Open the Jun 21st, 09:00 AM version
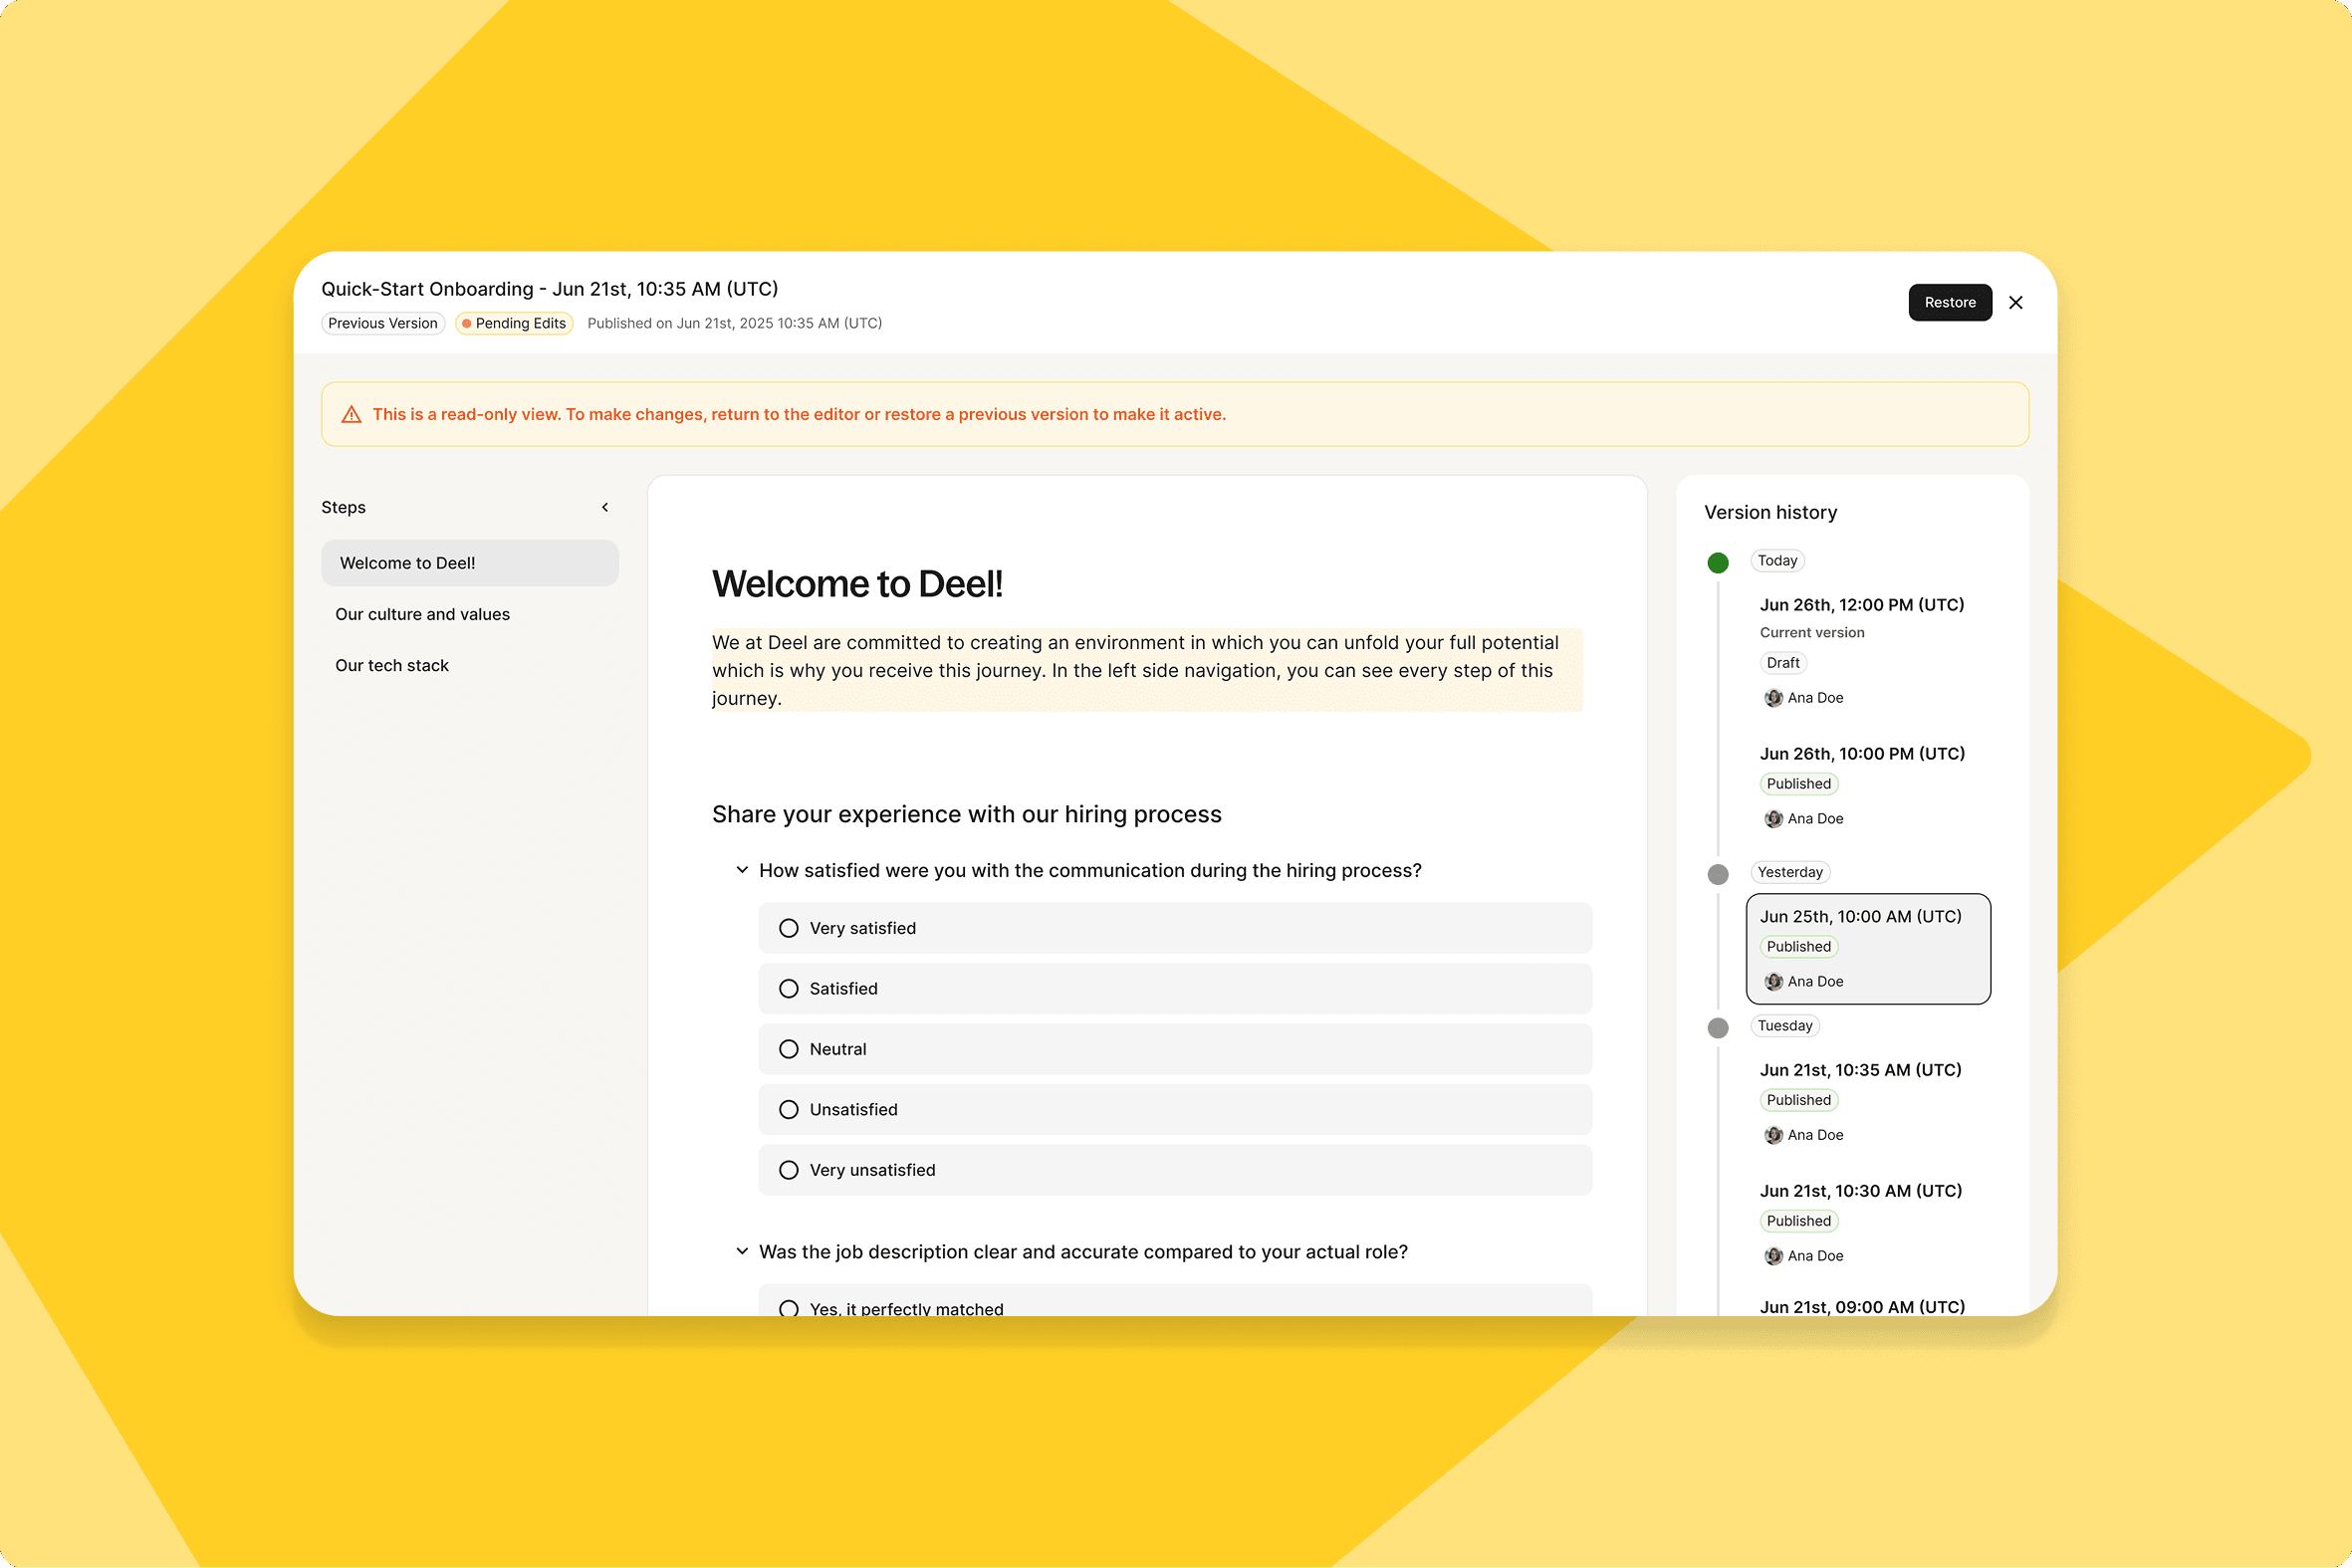2352x1568 pixels. (1862, 1306)
